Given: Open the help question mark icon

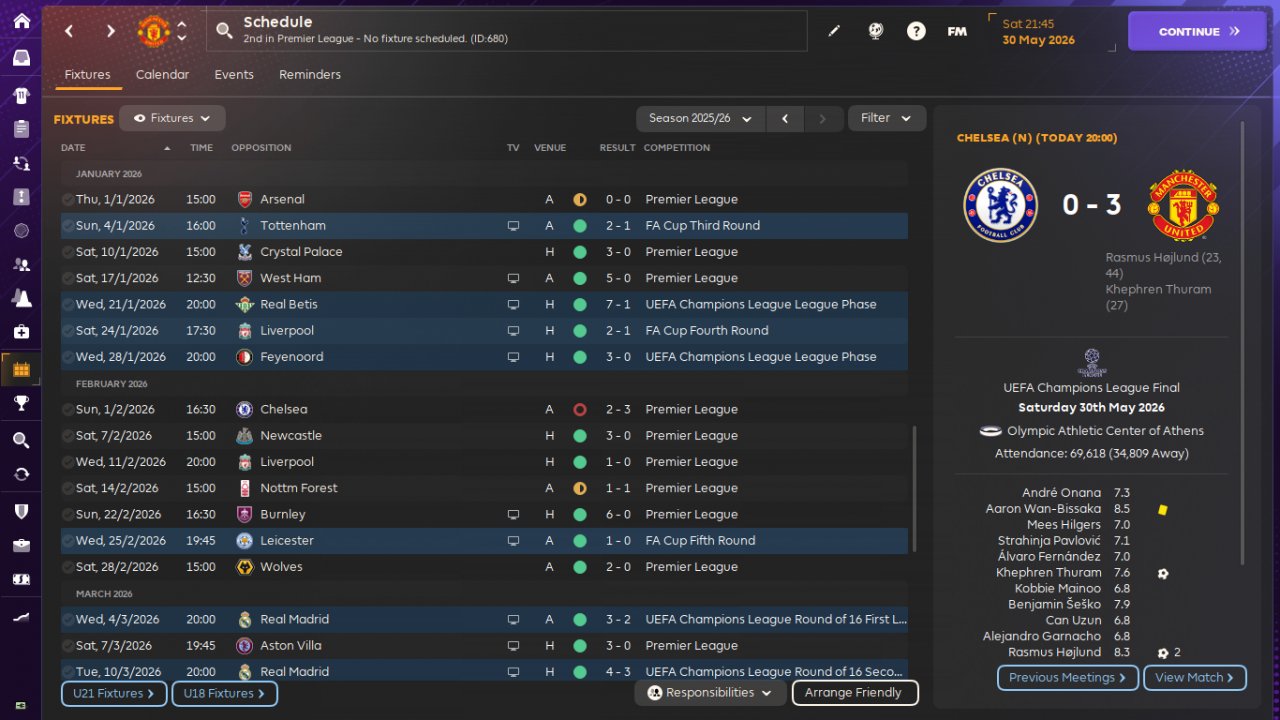Looking at the screenshot, I should [x=916, y=31].
